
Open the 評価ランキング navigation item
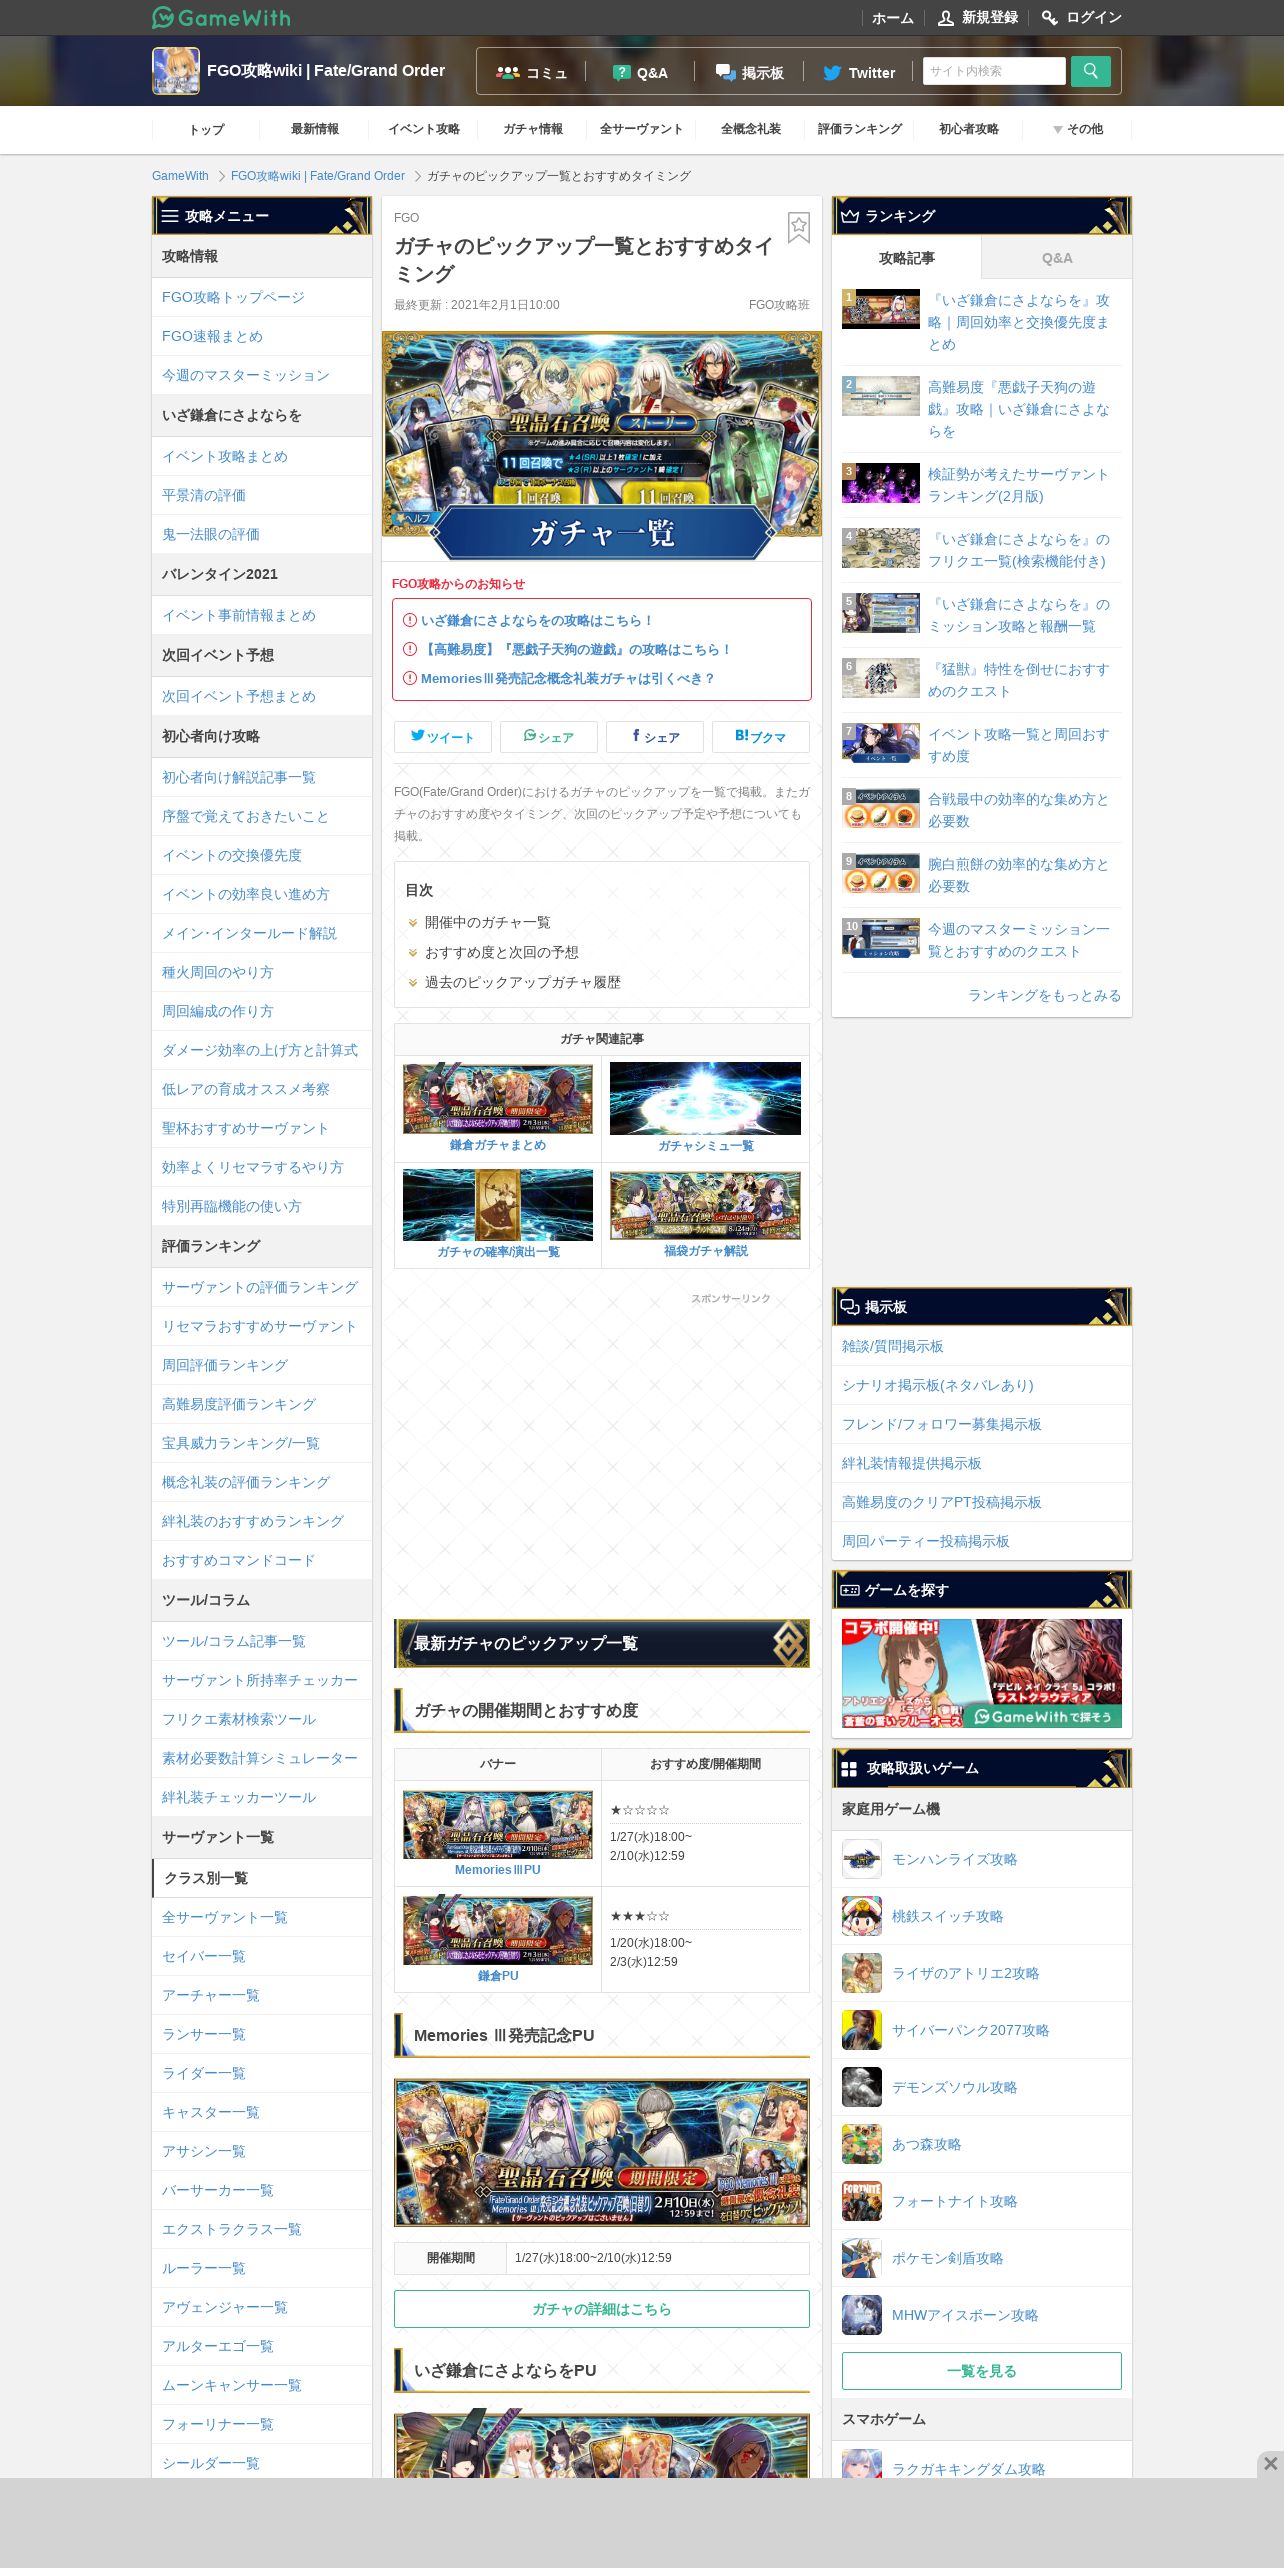tap(860, 130)
